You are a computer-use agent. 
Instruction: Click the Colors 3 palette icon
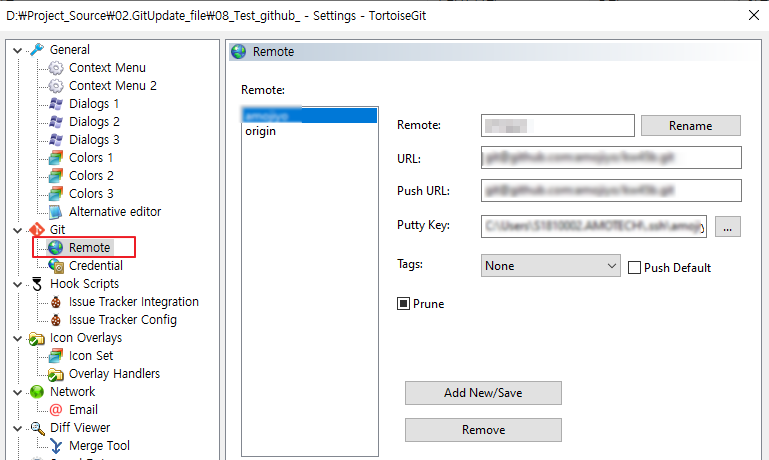[56, 194]
